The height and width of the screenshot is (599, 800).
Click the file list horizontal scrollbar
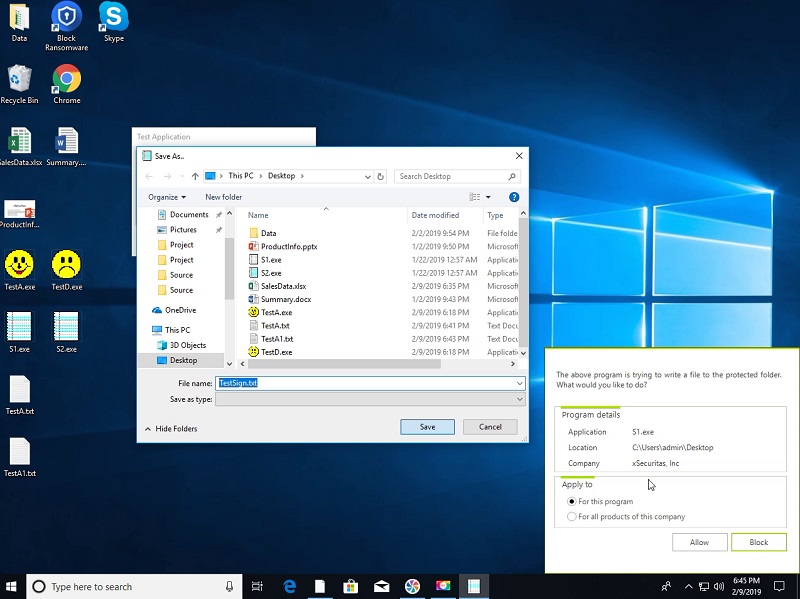(x=344, y=364)
